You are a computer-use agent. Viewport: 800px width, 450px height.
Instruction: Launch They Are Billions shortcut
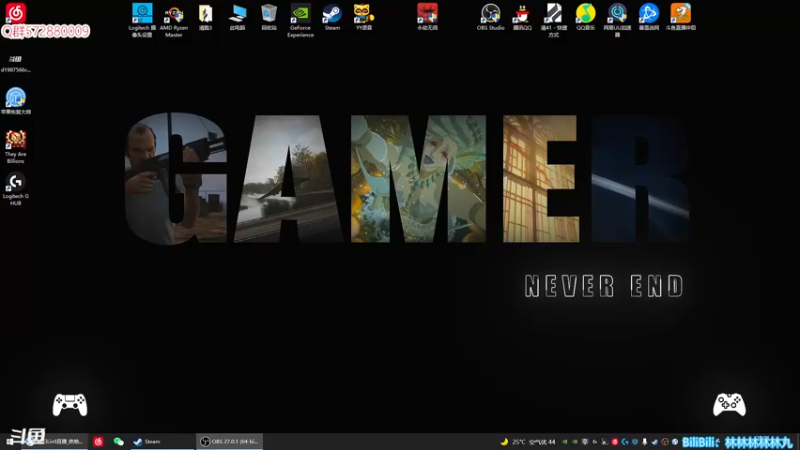pos(15,147)
